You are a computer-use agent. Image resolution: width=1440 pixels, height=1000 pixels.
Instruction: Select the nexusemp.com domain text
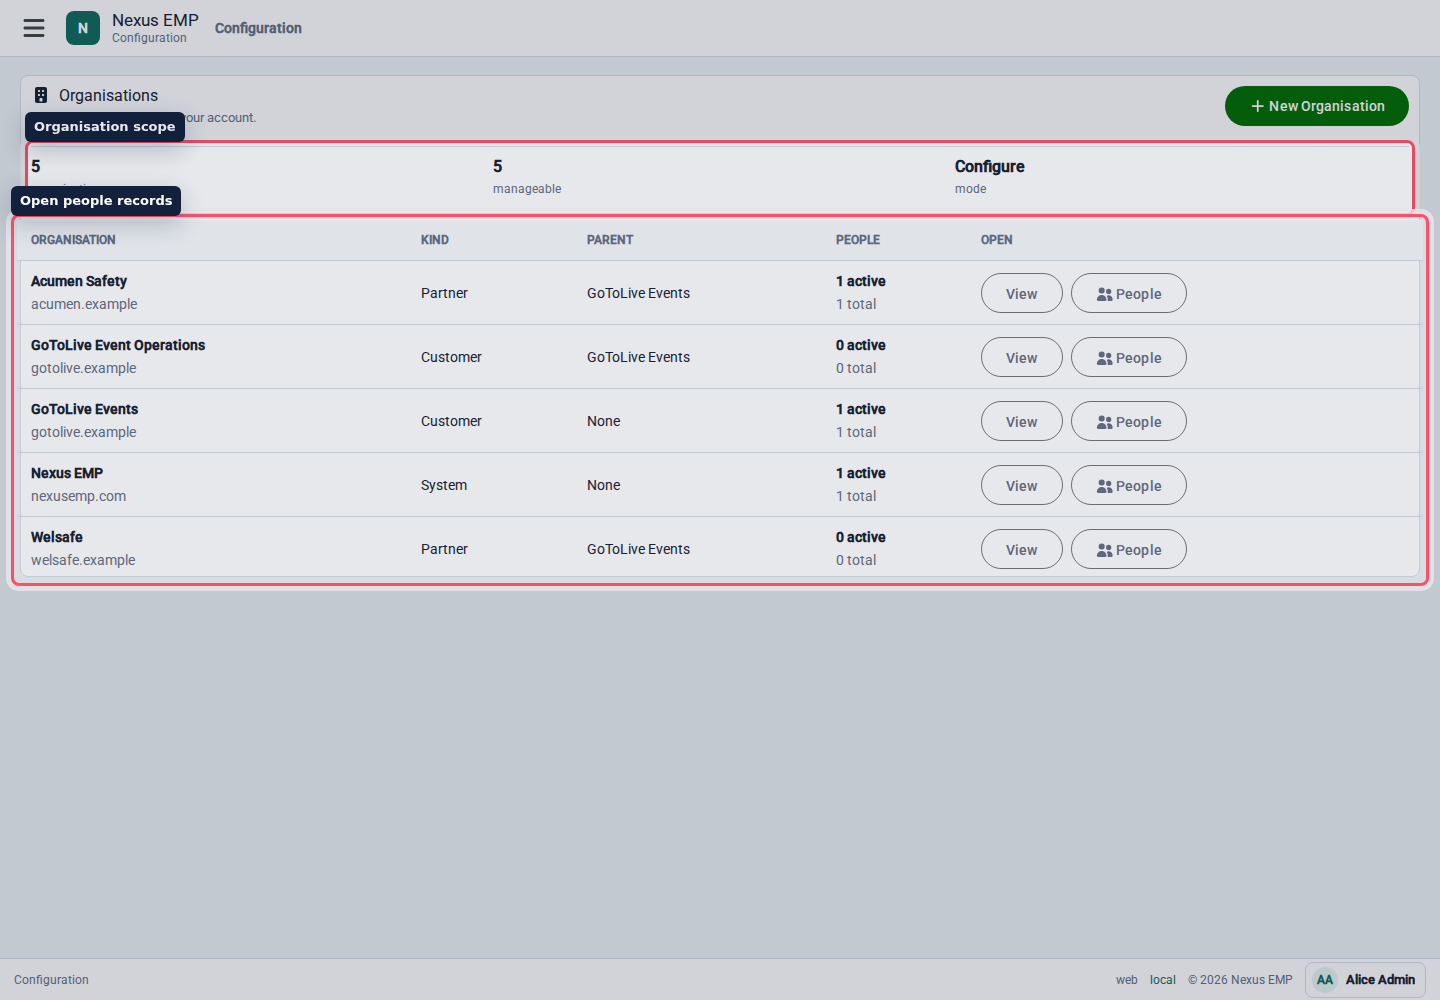click(78, 496)
